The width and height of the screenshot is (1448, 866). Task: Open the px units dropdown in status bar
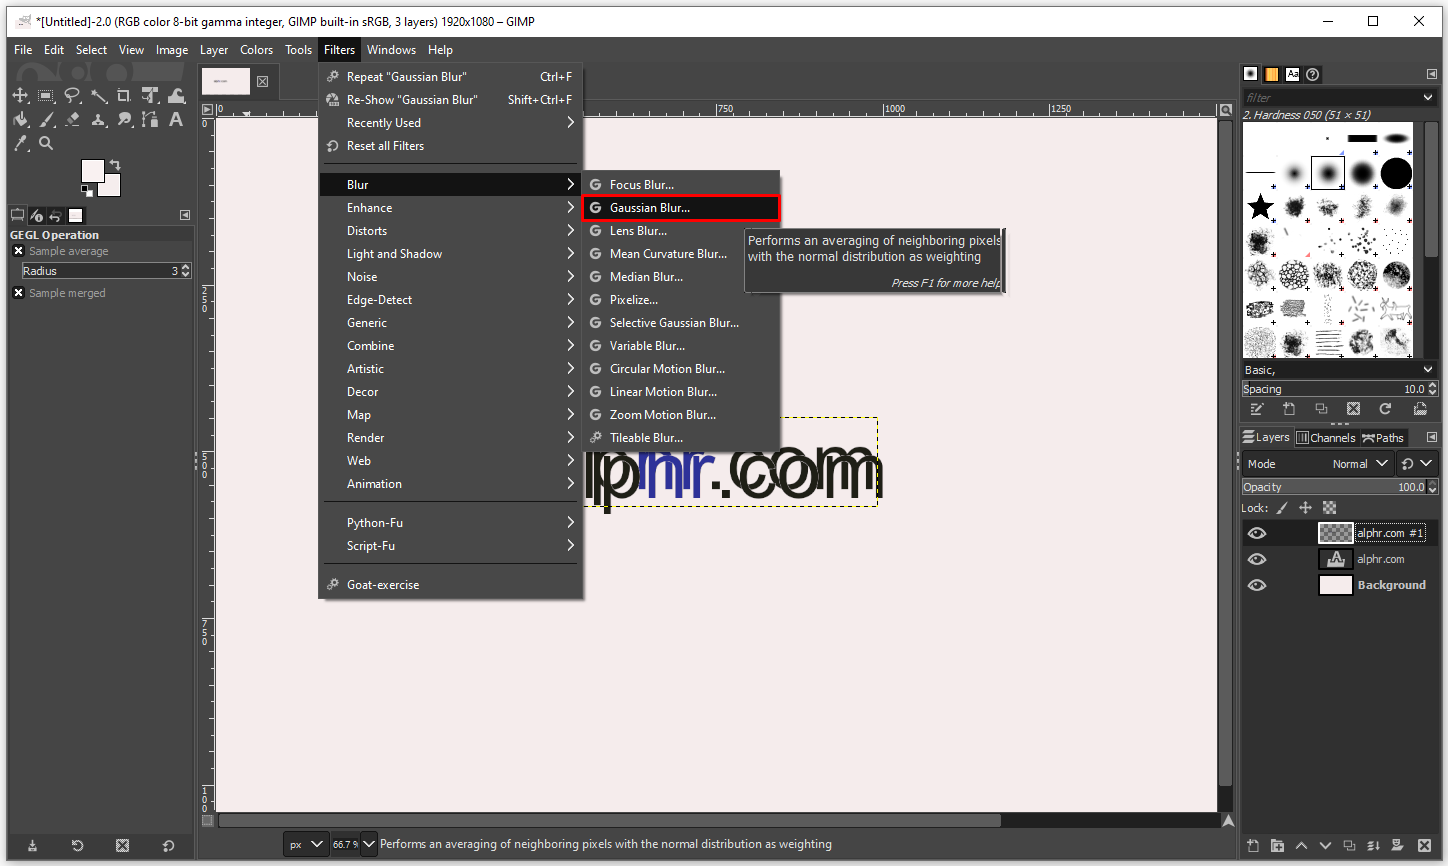pyautogui.click(x=306, y=844)
